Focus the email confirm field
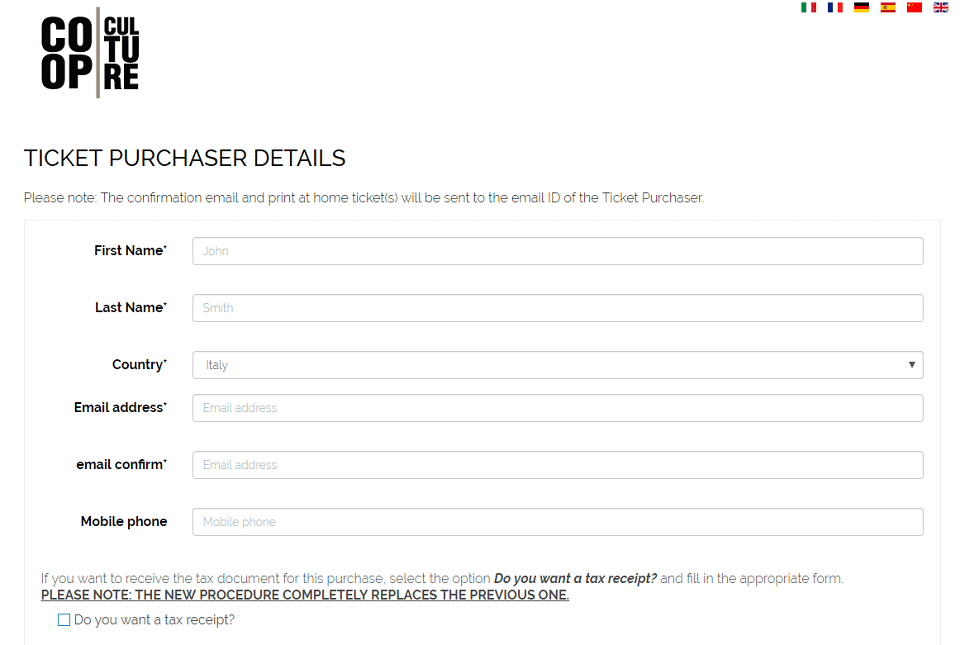 [558, 465]
